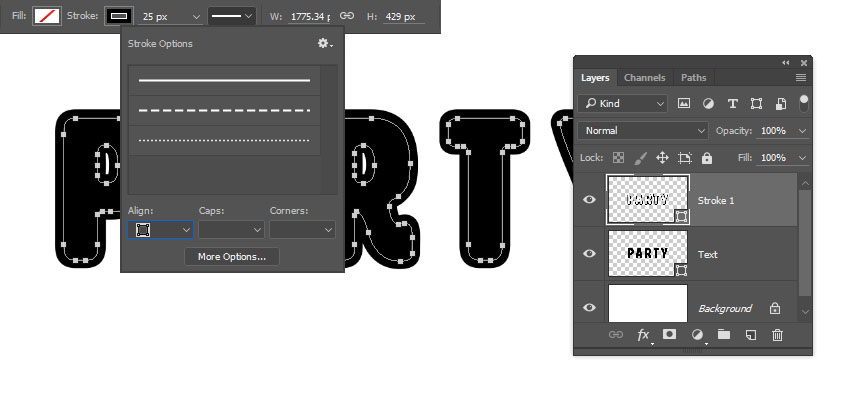
Task: Open the Stroke Options gear menu
Action: [324, 43]
